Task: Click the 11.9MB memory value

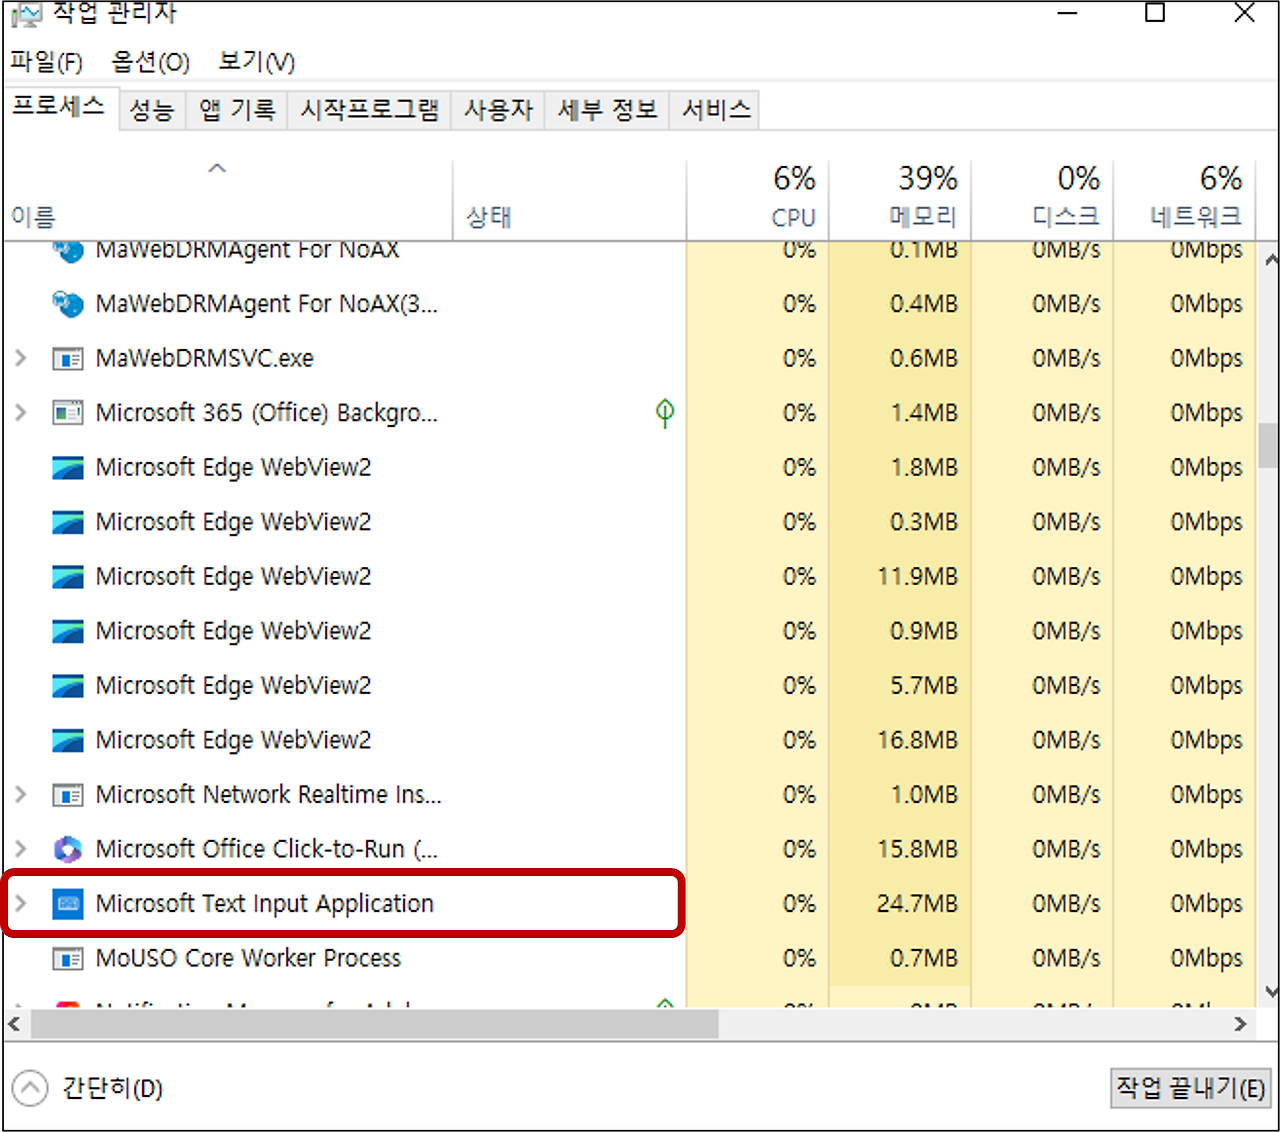Action: [x=917, y=576]
